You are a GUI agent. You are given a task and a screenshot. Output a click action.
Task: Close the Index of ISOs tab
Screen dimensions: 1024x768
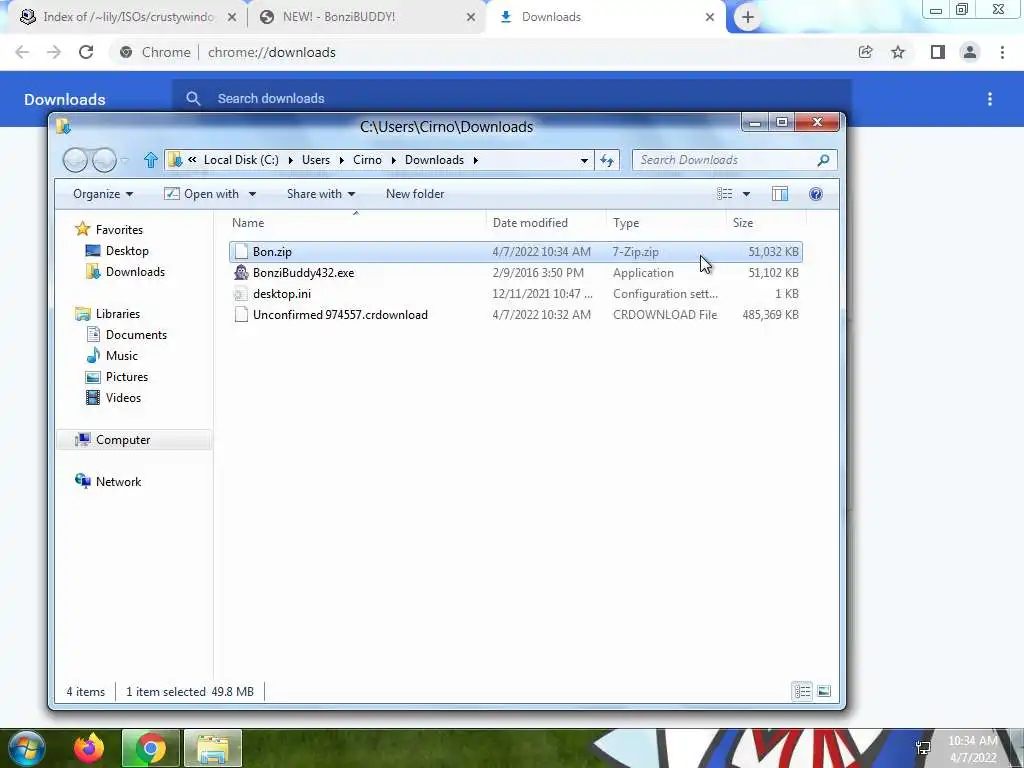pyautogui.click(x=232, y=18)
